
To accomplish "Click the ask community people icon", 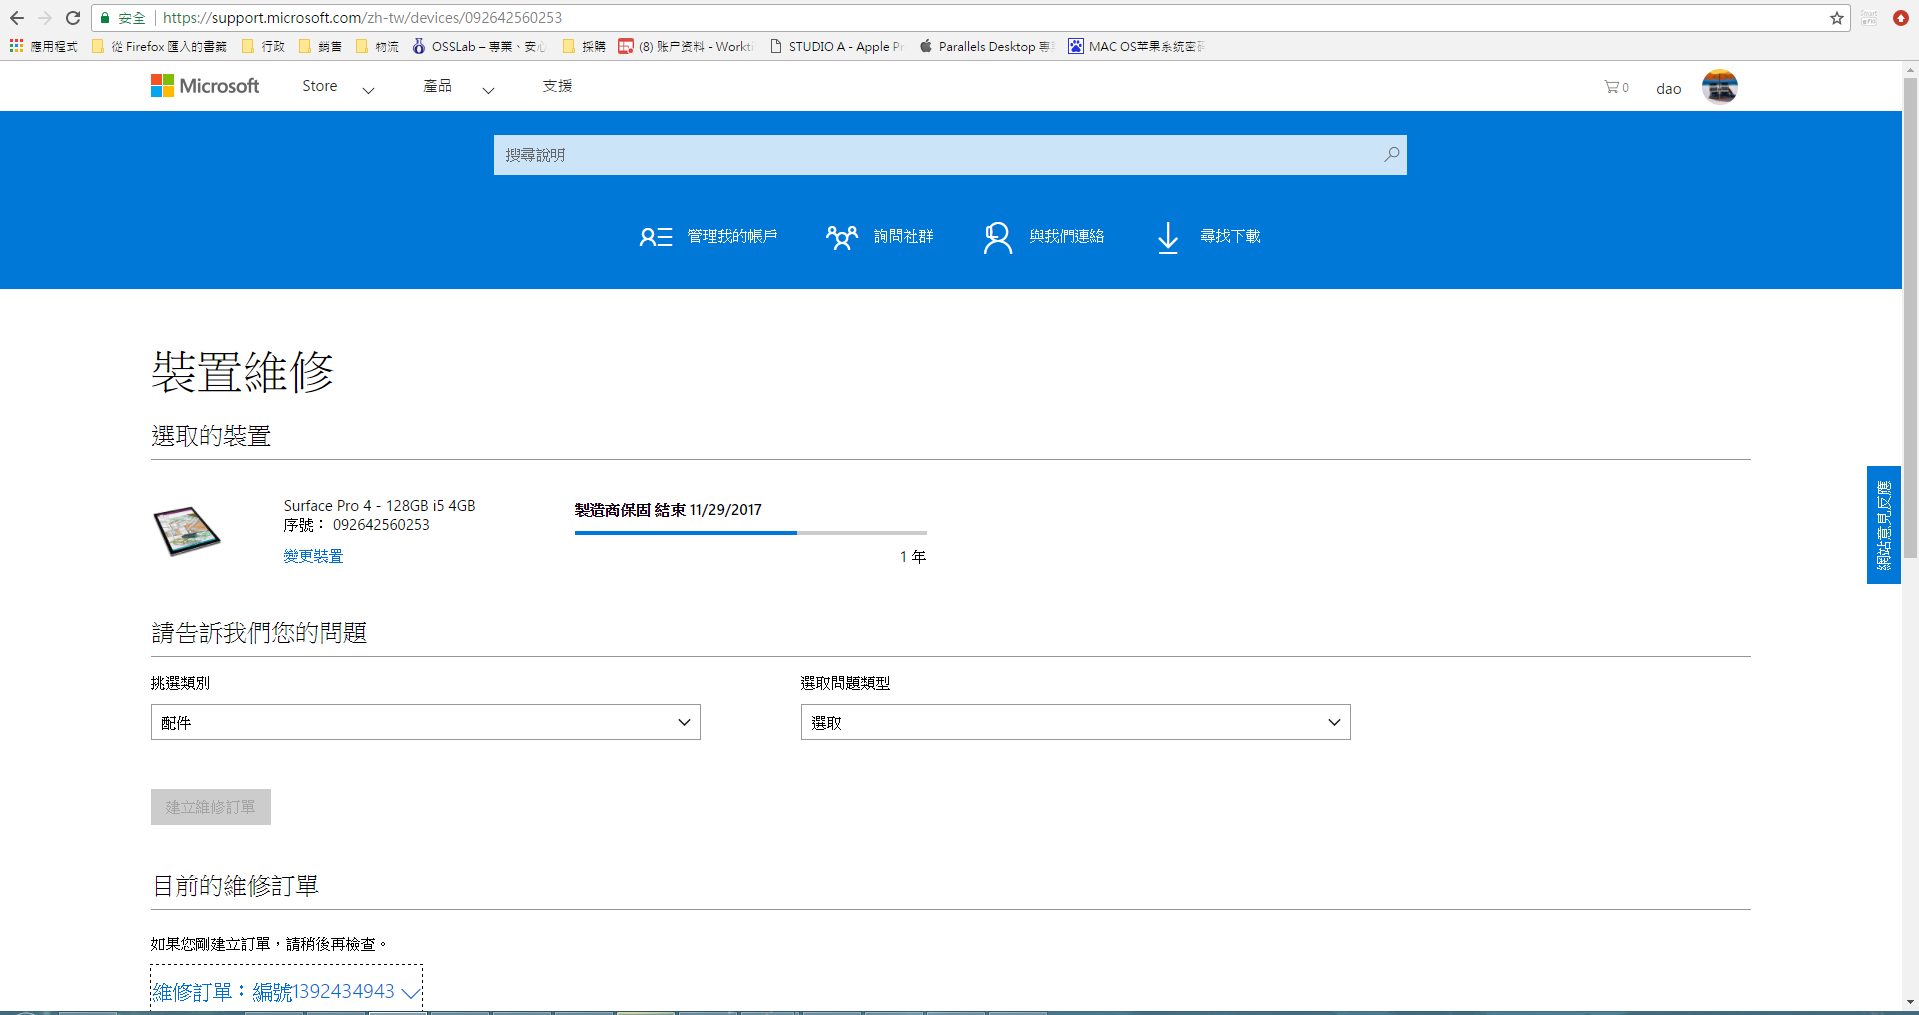I will click(842, 237).
